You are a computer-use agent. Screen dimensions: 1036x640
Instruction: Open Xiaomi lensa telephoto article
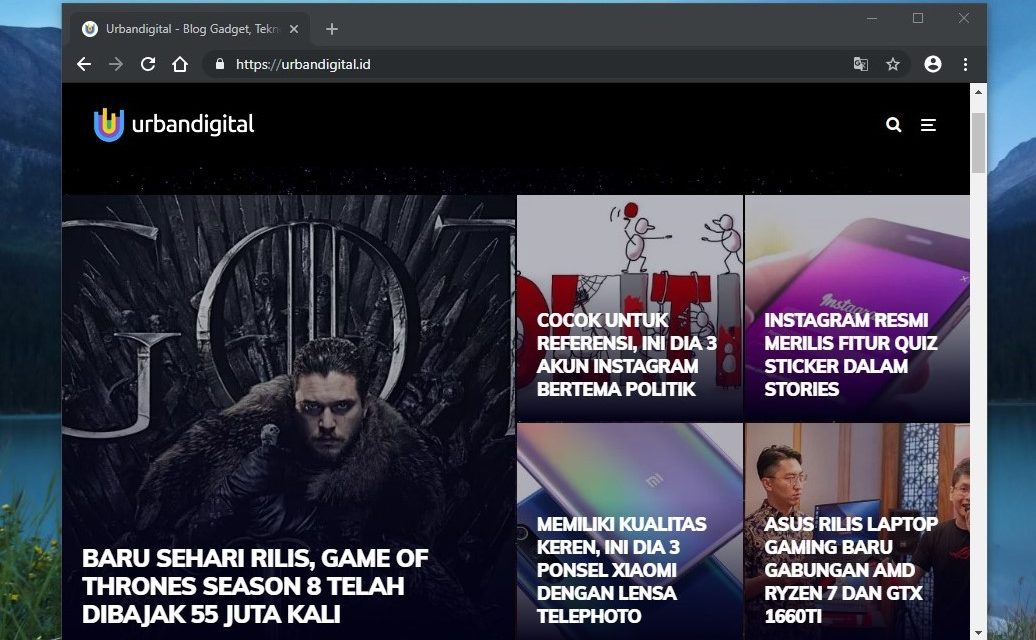click(621, 570)
